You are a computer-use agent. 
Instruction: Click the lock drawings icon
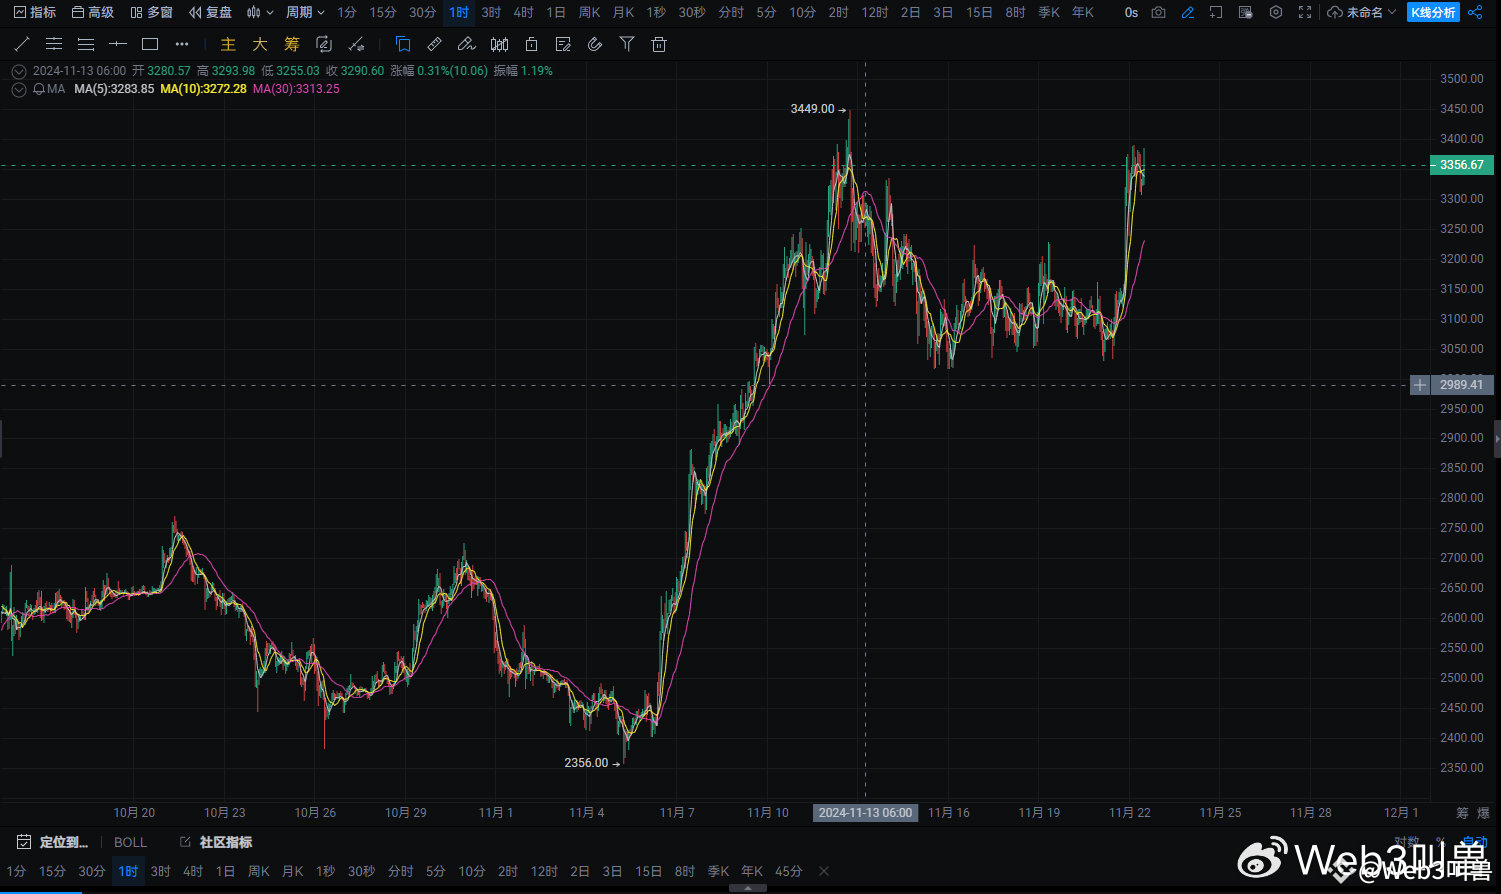click(532, 44)
